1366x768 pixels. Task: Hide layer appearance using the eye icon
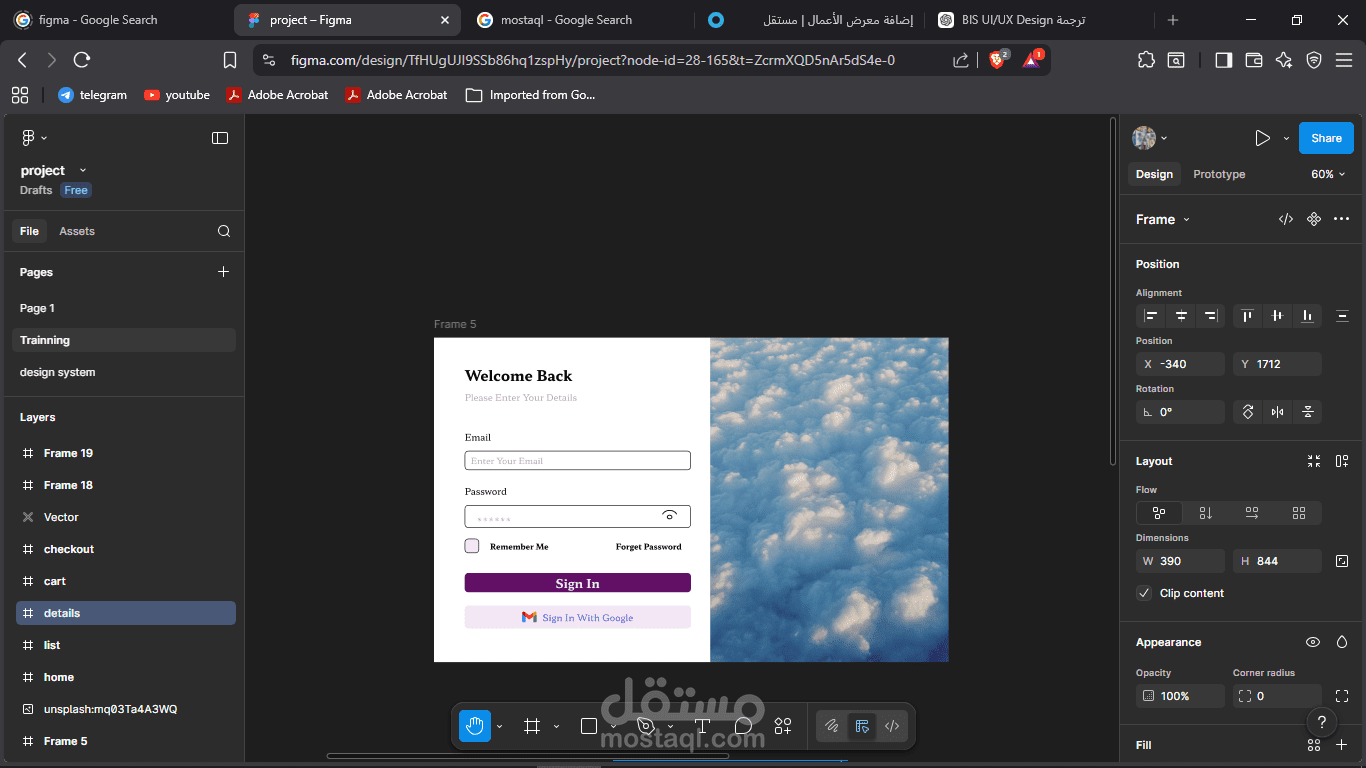pos(1313,642)
